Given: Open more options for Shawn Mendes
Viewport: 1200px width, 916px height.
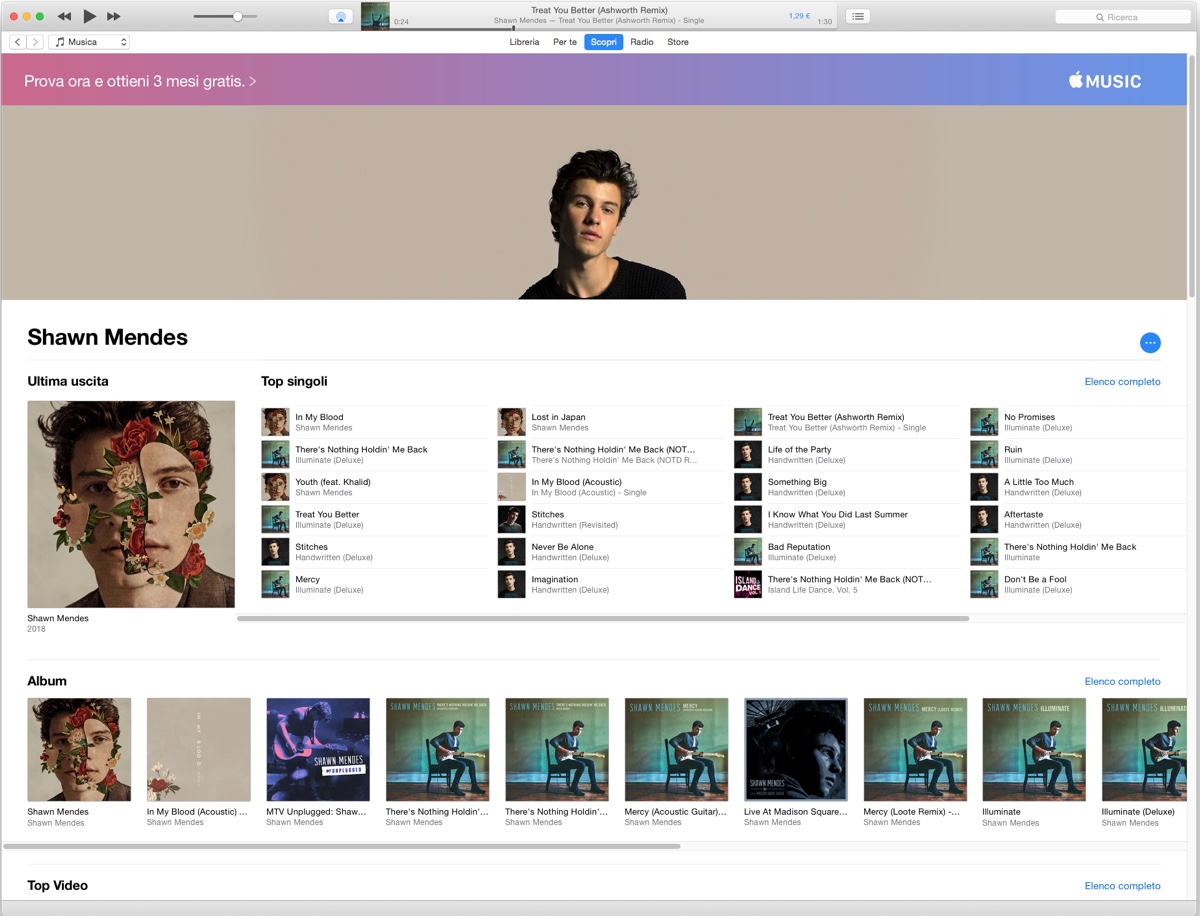Looking at the screenshot, I should coord(1150,342).
